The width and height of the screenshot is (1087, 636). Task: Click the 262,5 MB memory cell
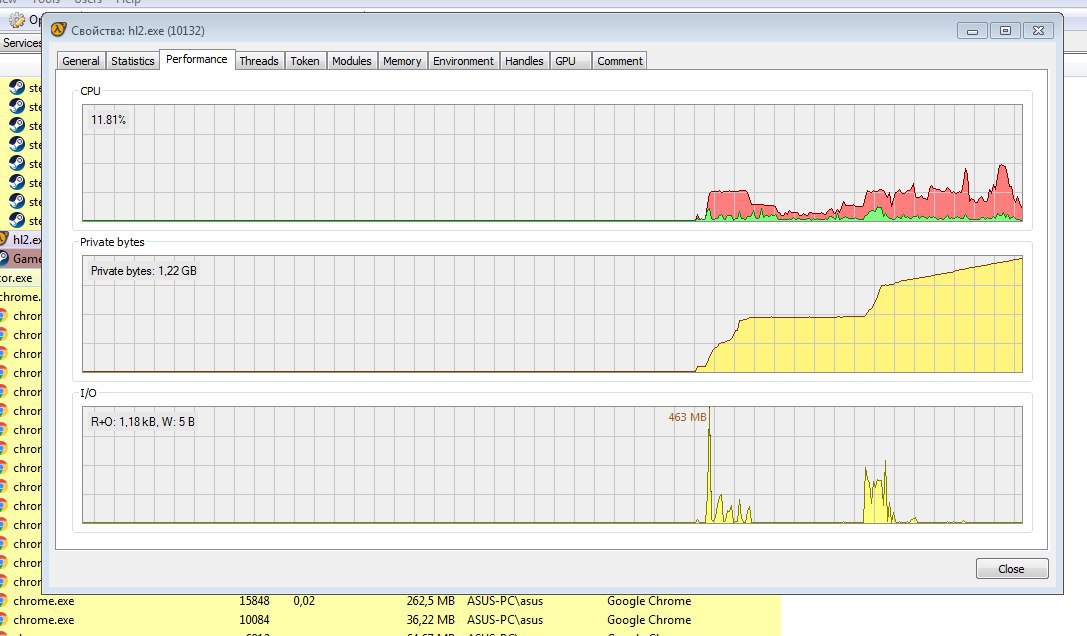(431, 601)
